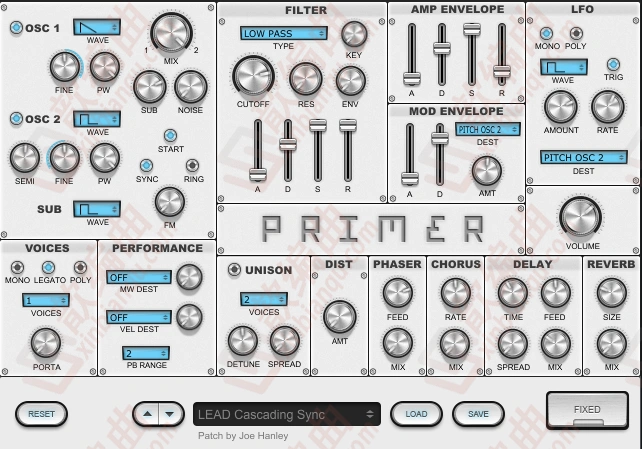Select POLY voice mode in Voices

80,268
